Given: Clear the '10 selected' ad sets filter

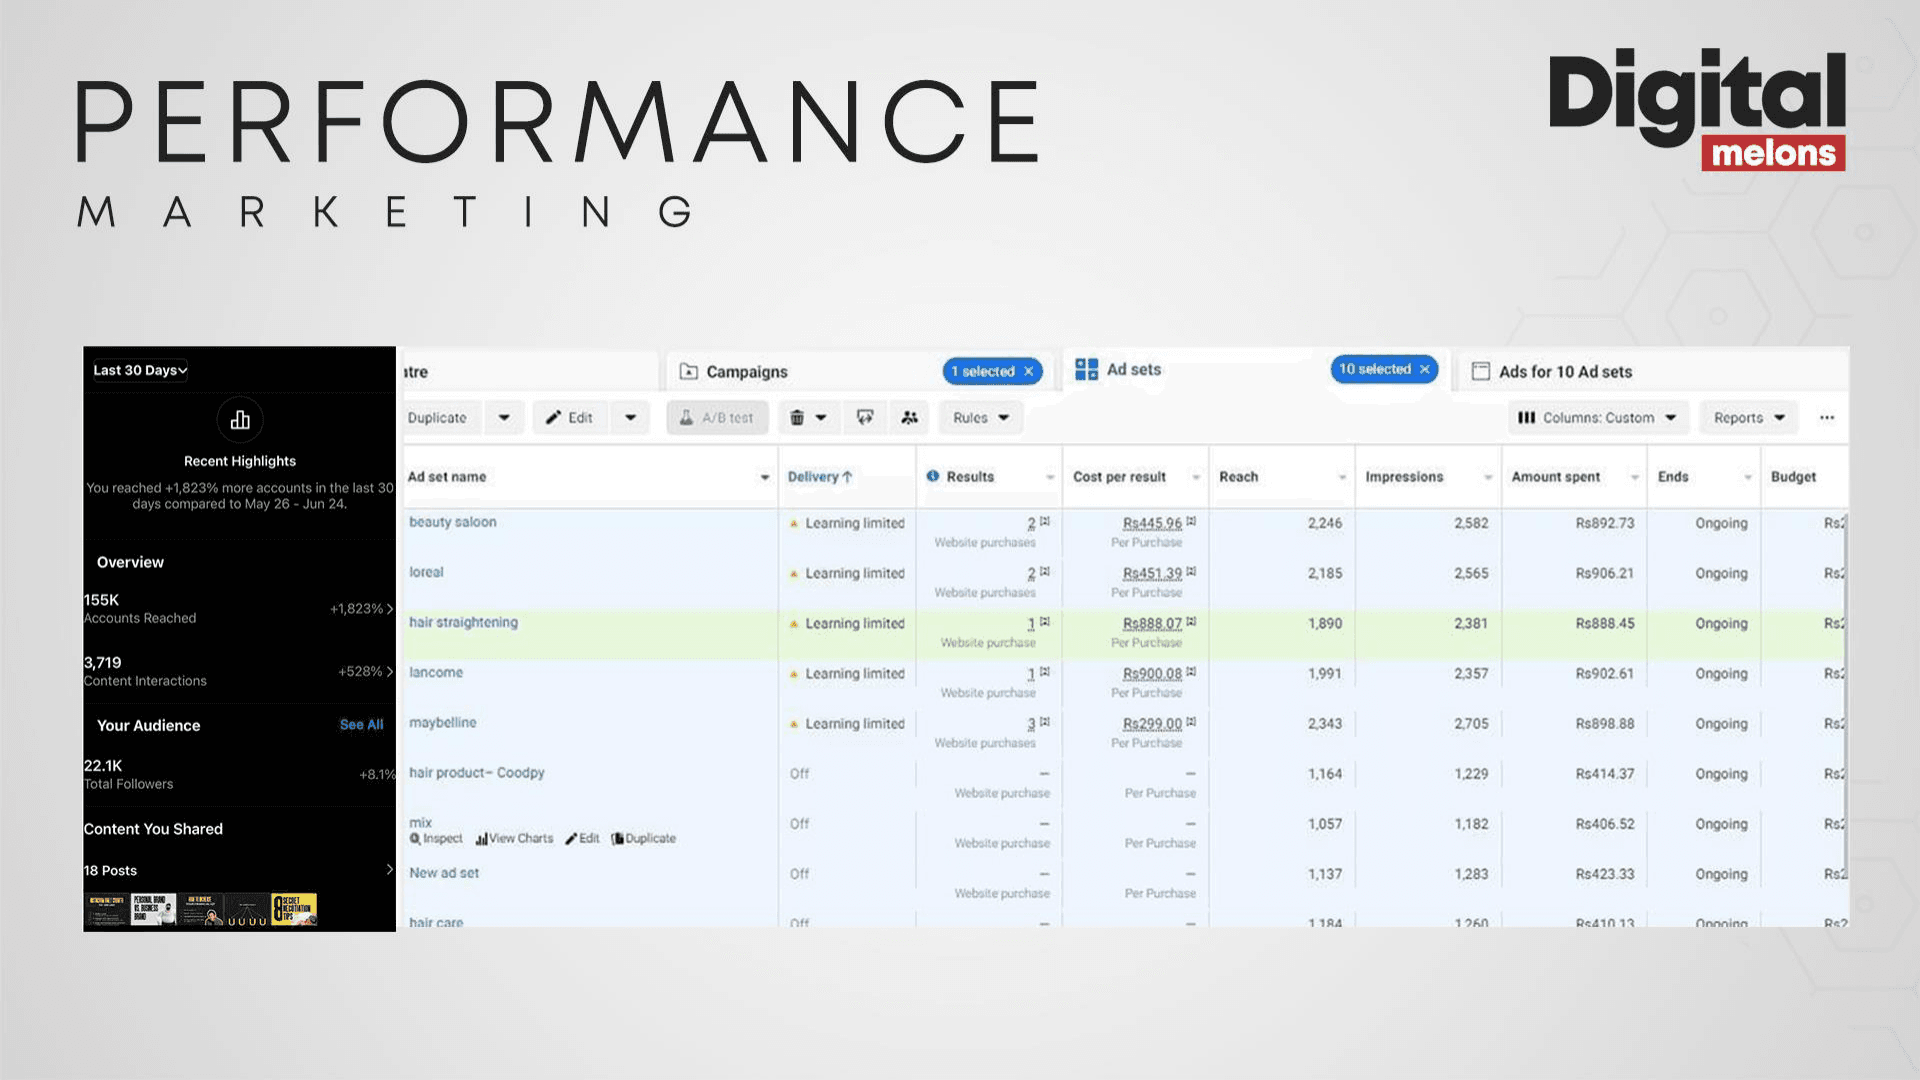Looking at the screenshot, I should click(x=1425, y=370).
